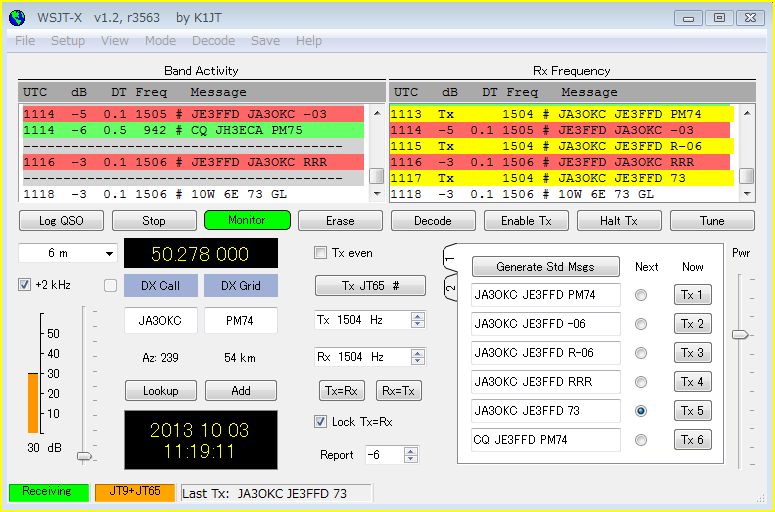Click the Pwr power slider
This screenshot has height=512, width=775.
point(740,335)
